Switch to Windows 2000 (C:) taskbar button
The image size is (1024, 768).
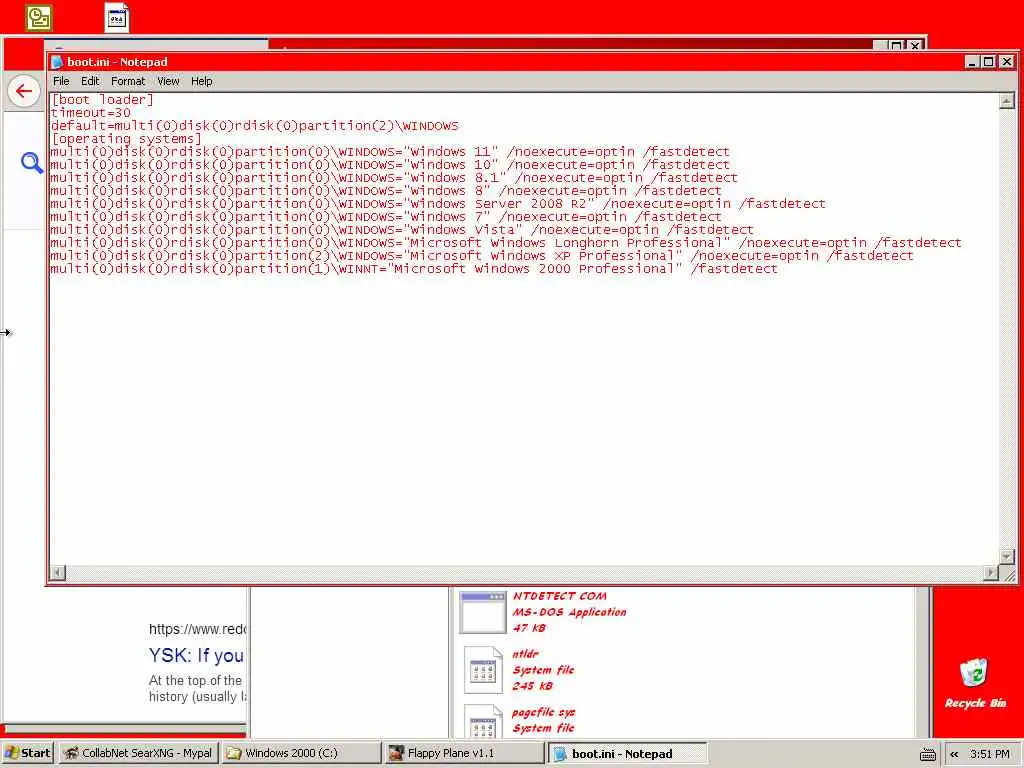pos(300,753)
